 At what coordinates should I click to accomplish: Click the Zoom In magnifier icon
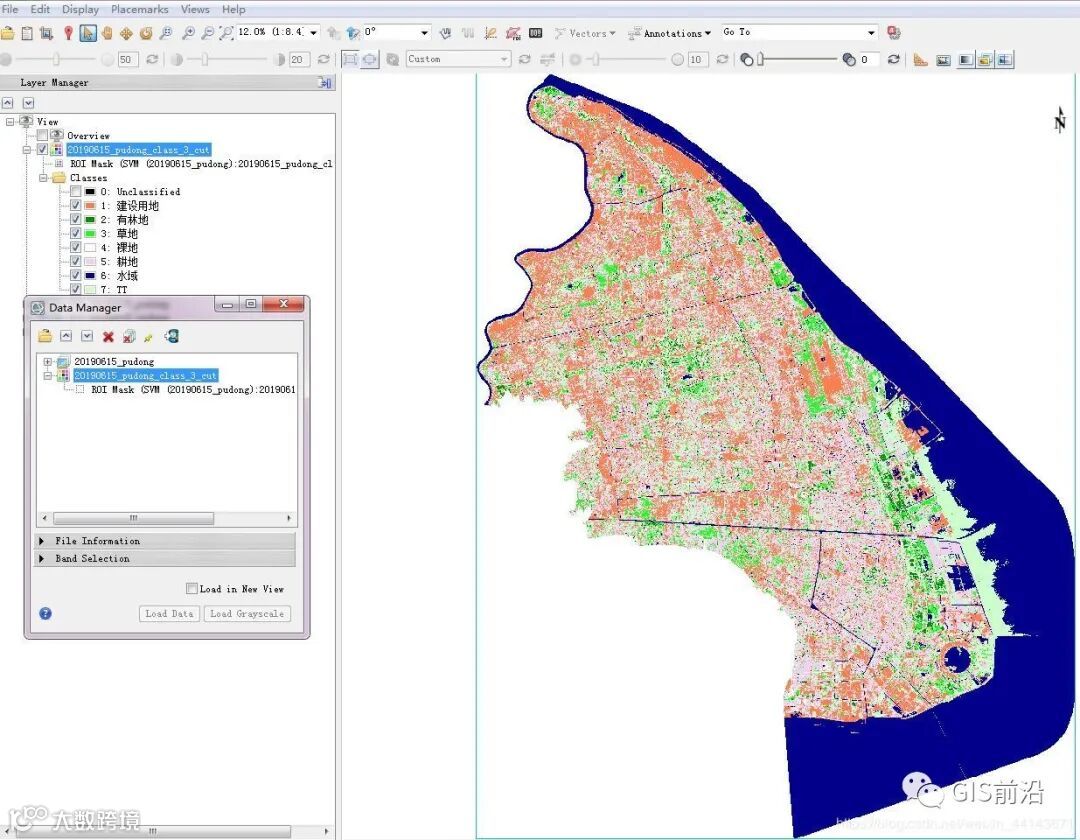(x=188, y=33)
